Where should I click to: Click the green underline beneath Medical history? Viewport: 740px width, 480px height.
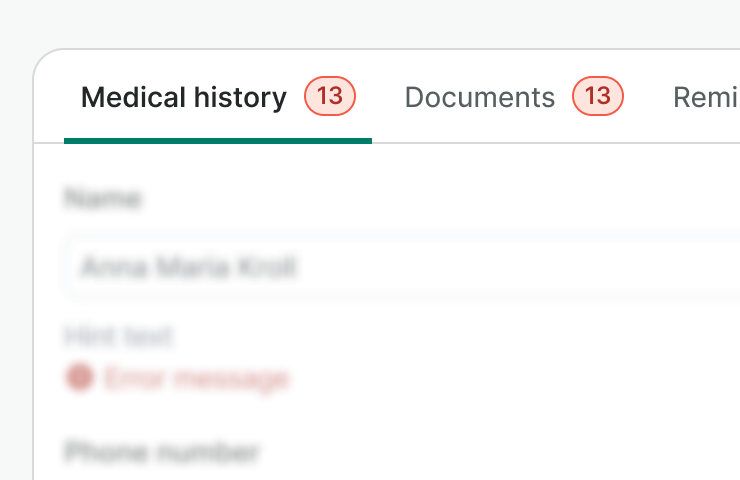[217, 140]
